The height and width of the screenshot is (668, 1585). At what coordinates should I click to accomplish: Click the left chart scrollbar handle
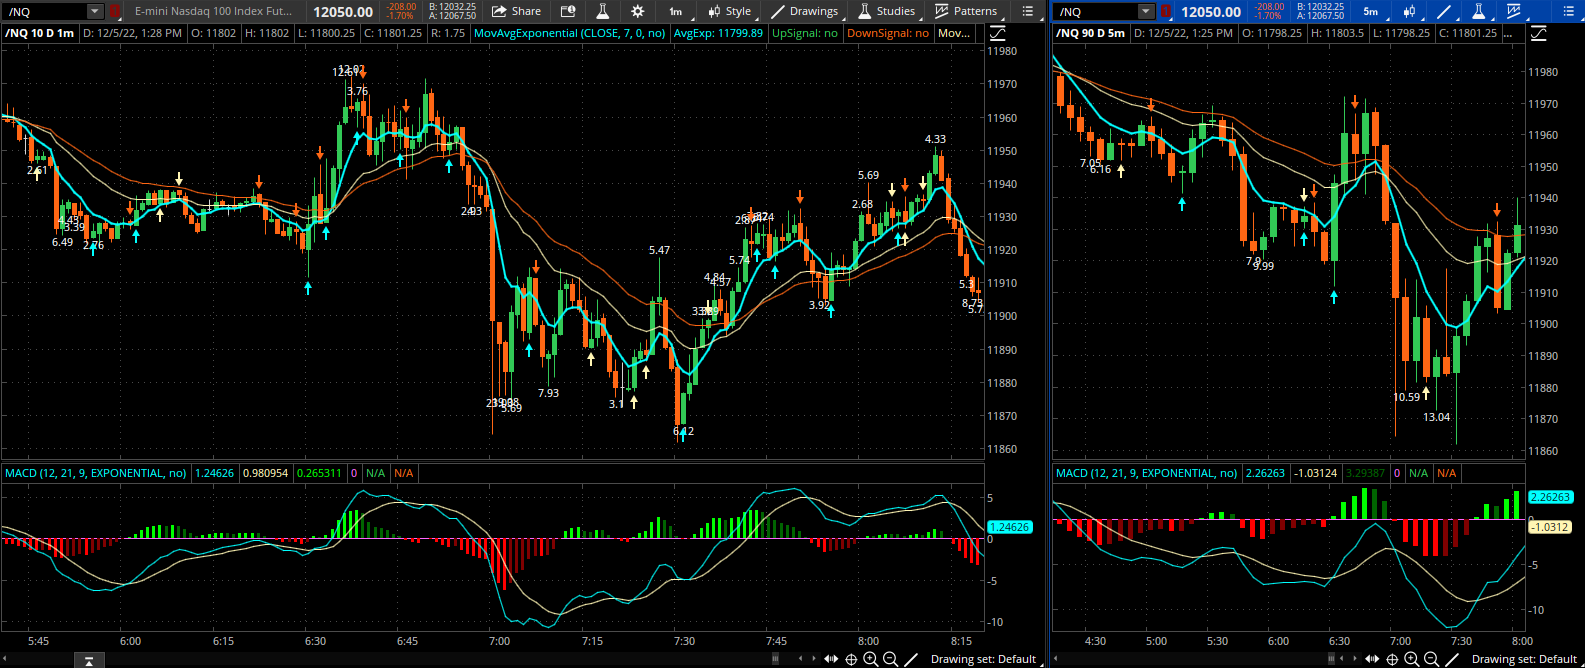(776, 658)
